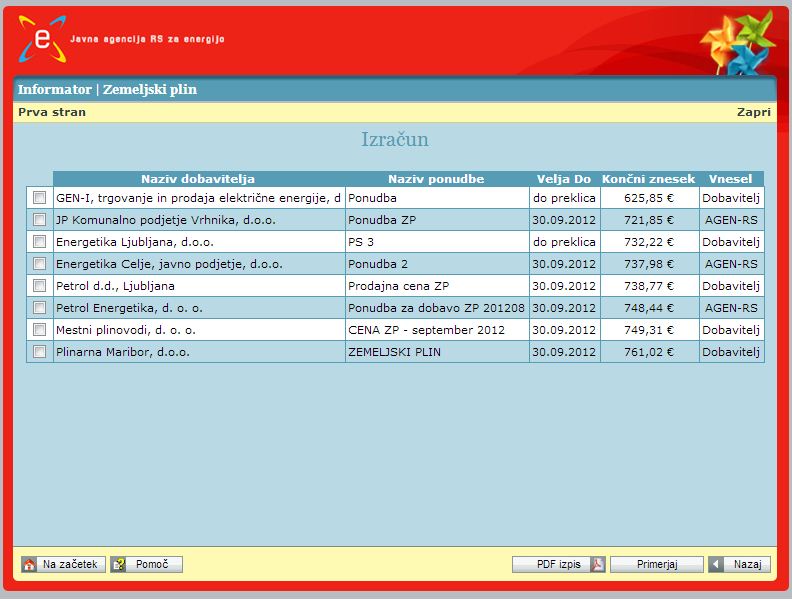Tick checkbox for Energetika Celje row
Viewport: 792px width, 601px height.
coord(39,264)
